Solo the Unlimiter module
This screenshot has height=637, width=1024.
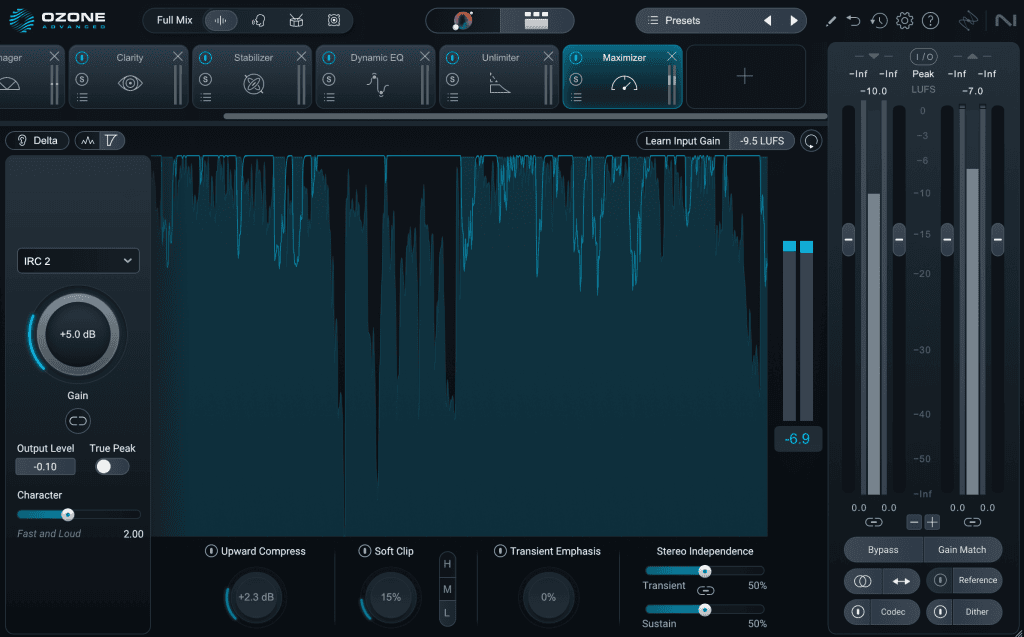click(x=453, y=79)
